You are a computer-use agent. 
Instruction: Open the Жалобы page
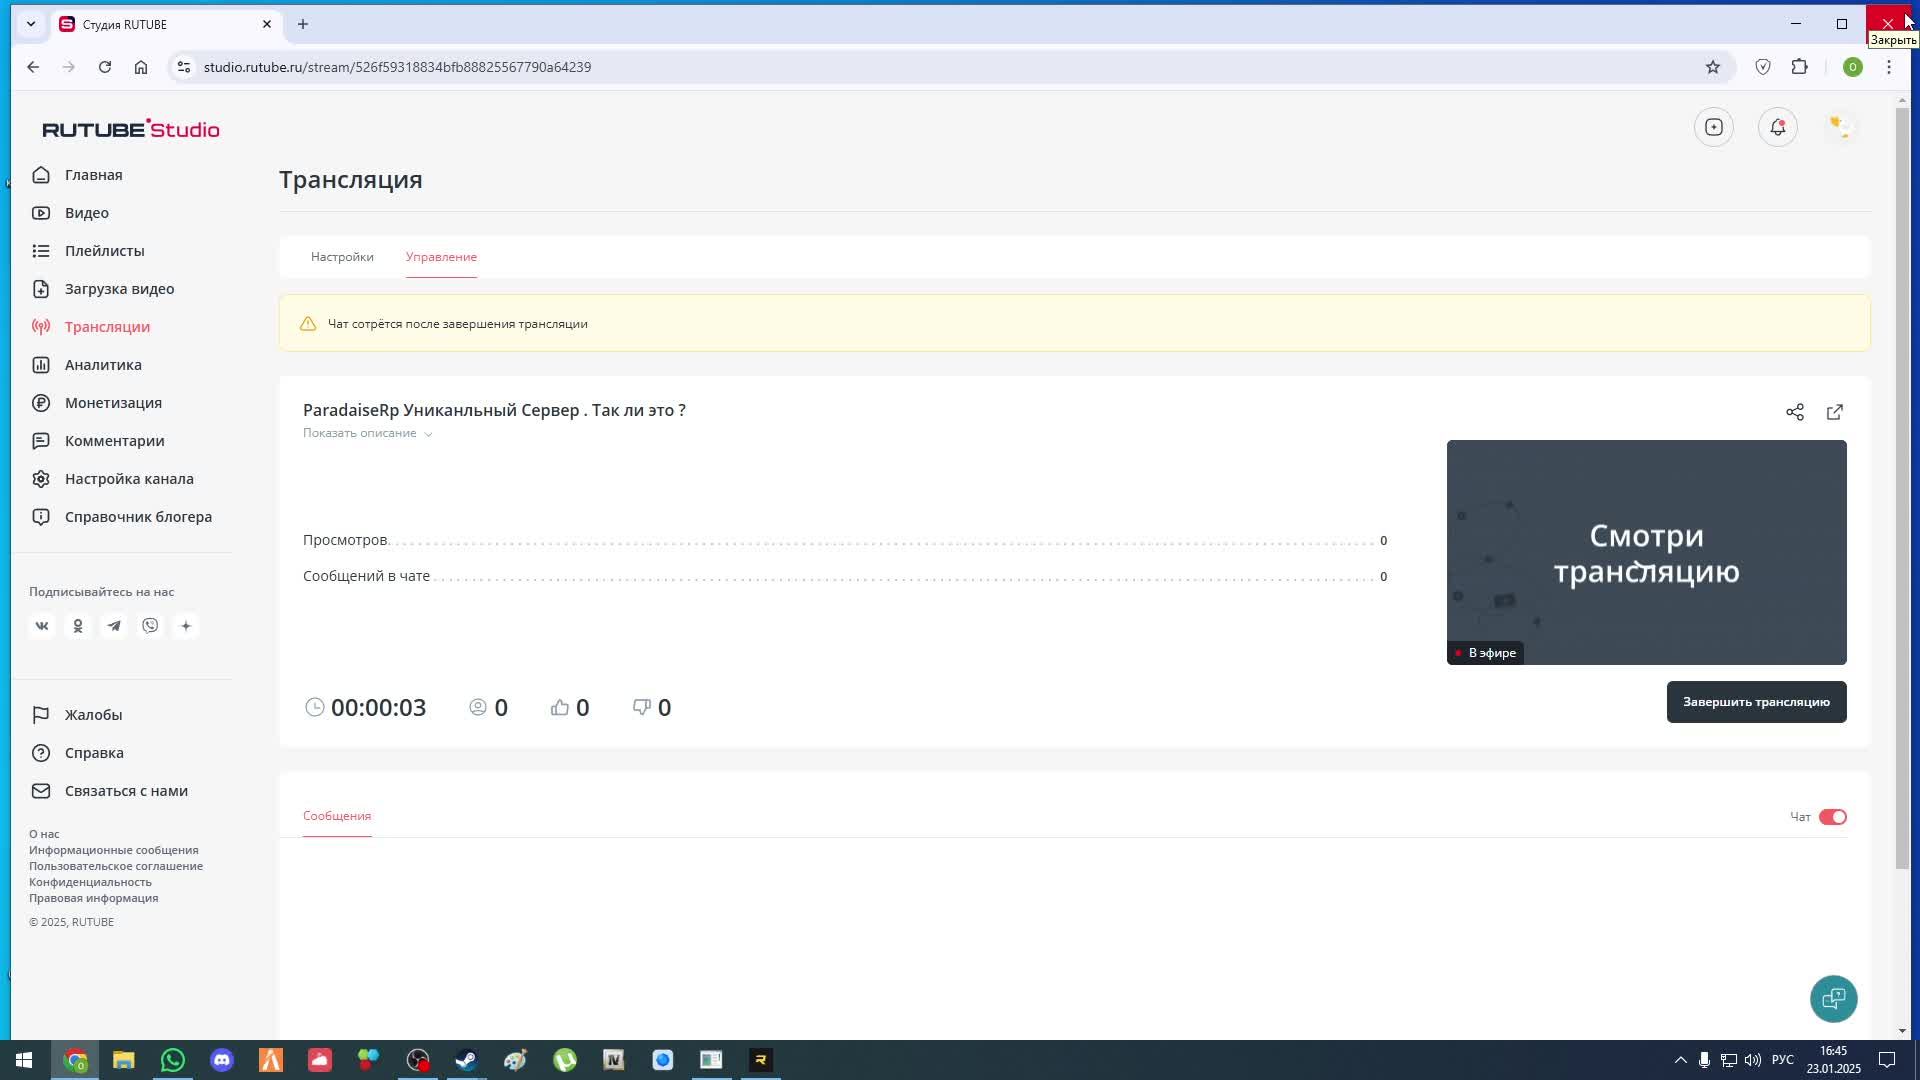coord(93,715)
